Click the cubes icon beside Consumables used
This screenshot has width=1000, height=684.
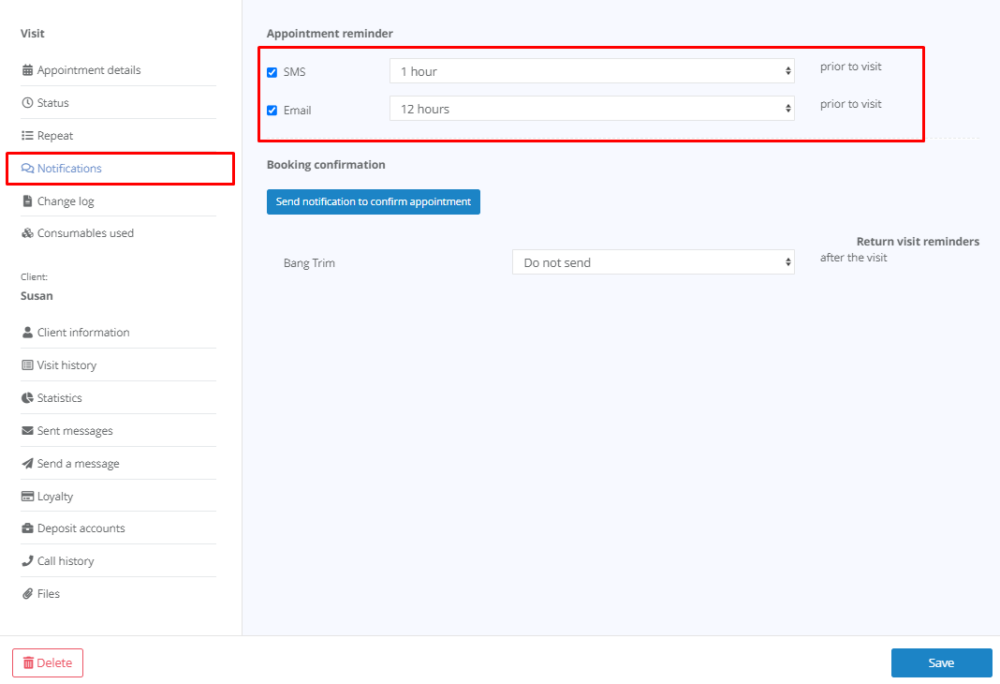(x=27, y=233)
